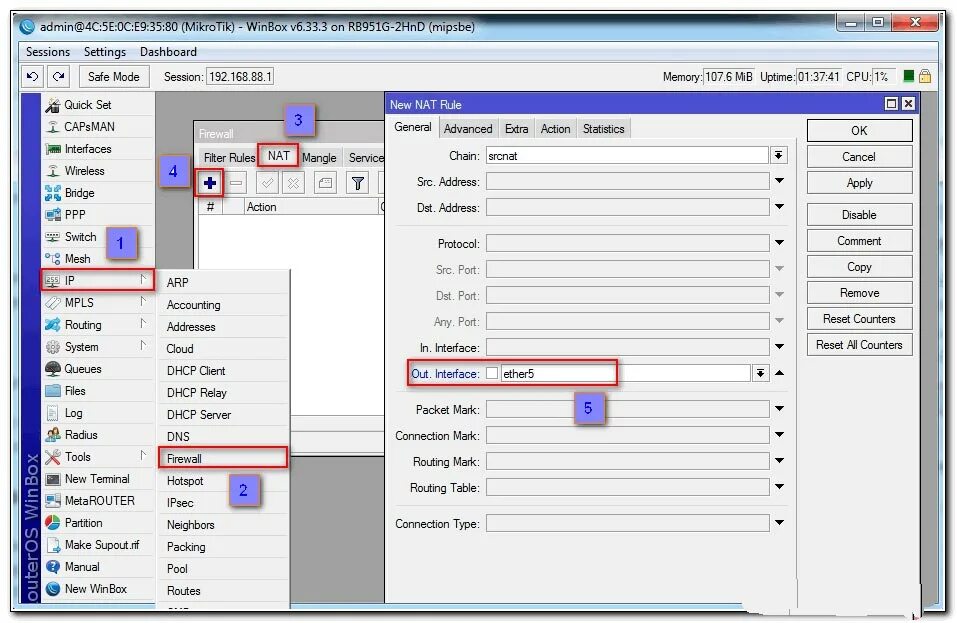Switch to Statistics tab in NAT rule
The image size is (957, 623).
[603, 129]
